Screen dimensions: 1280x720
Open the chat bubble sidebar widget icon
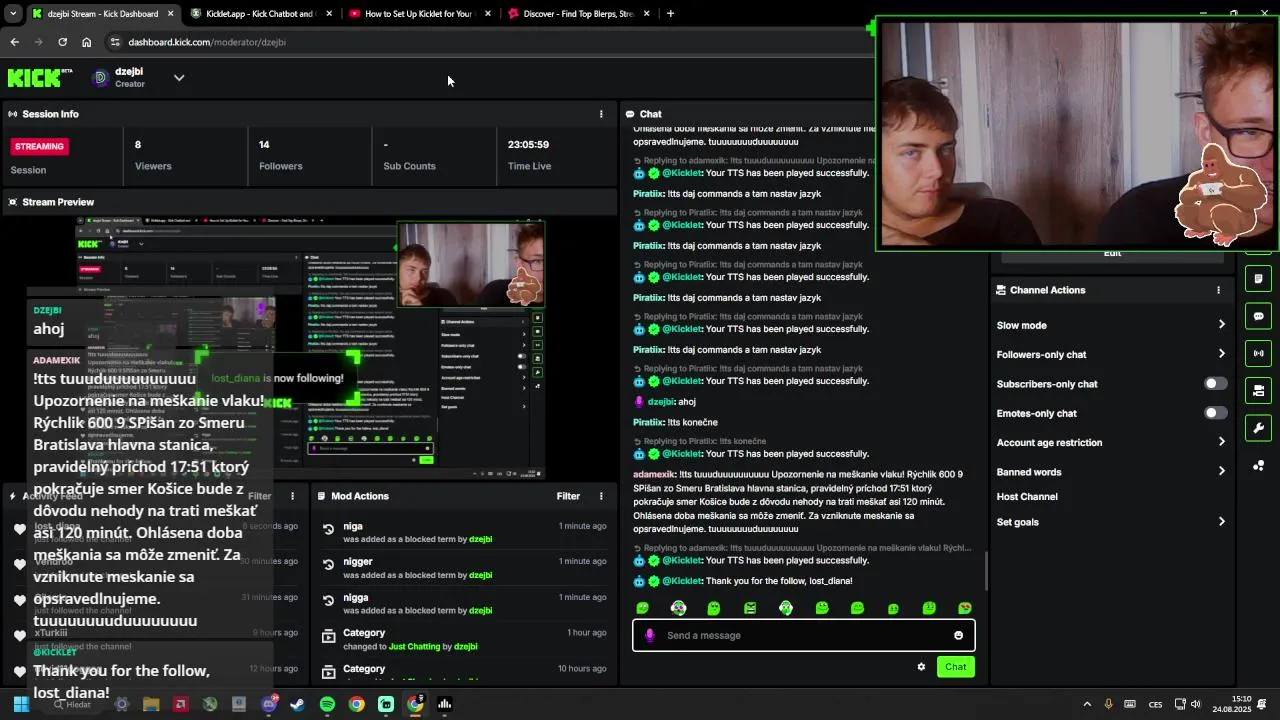point(1258,316)
